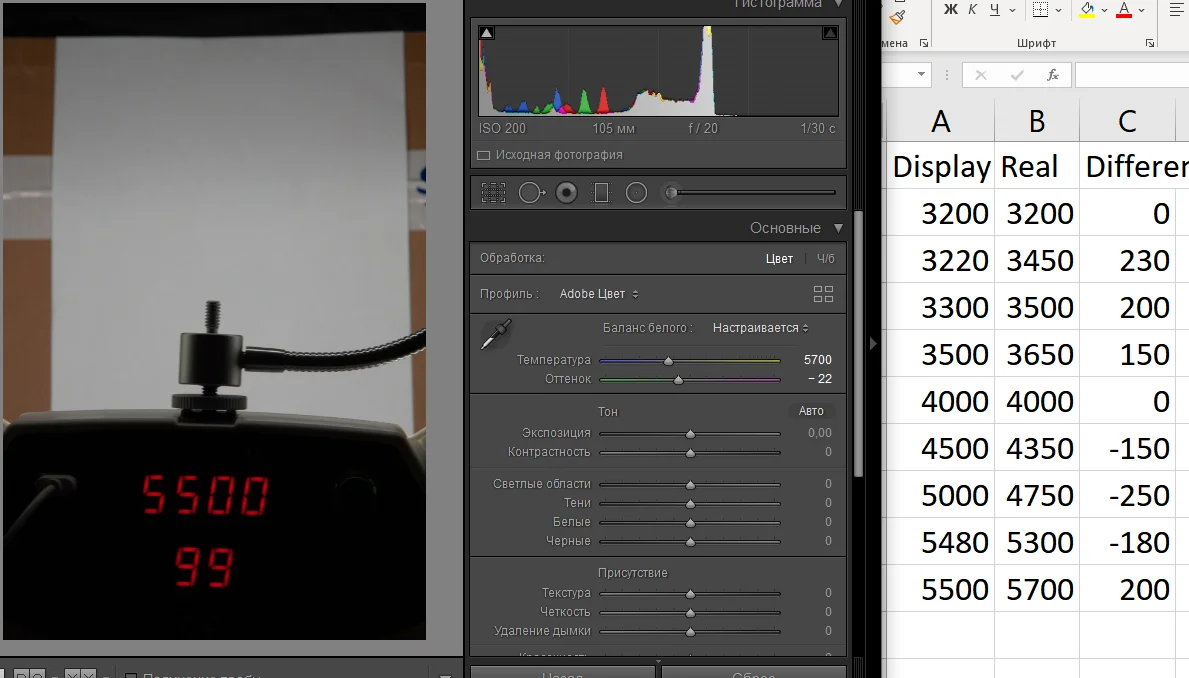This screenshot has width=1189, height=678.
Task: Click the Adjustment brush slider handle
Action: tap(671, 193)
